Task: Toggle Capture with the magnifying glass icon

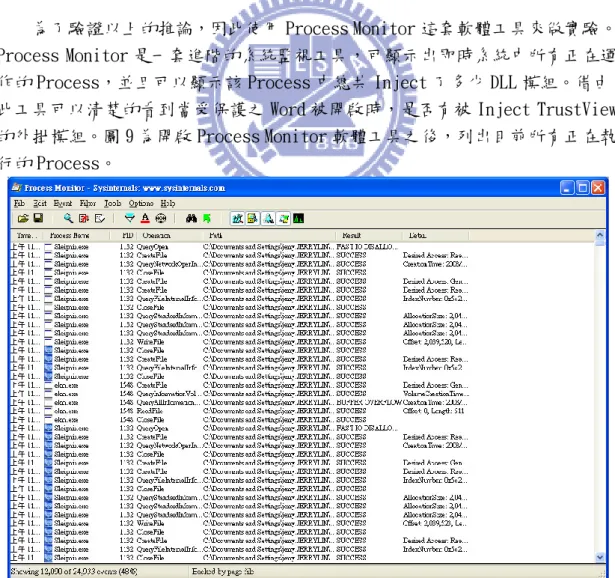Action: pos(68,218)
